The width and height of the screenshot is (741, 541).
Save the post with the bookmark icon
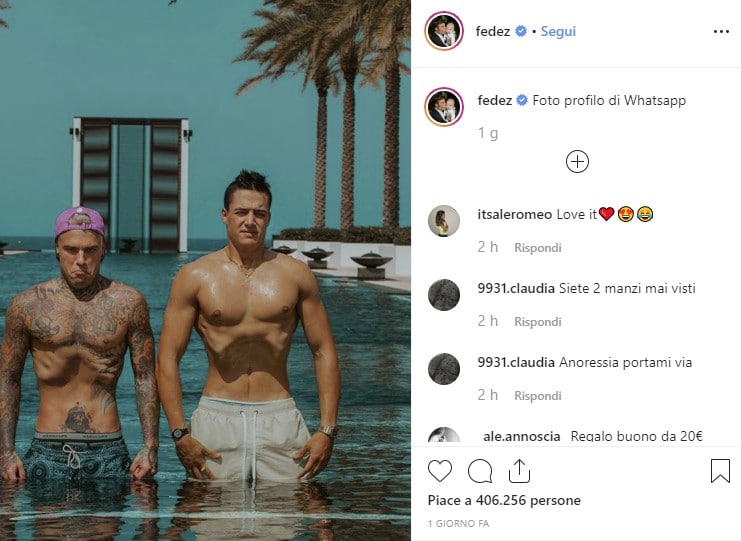[x=720, y=471]
